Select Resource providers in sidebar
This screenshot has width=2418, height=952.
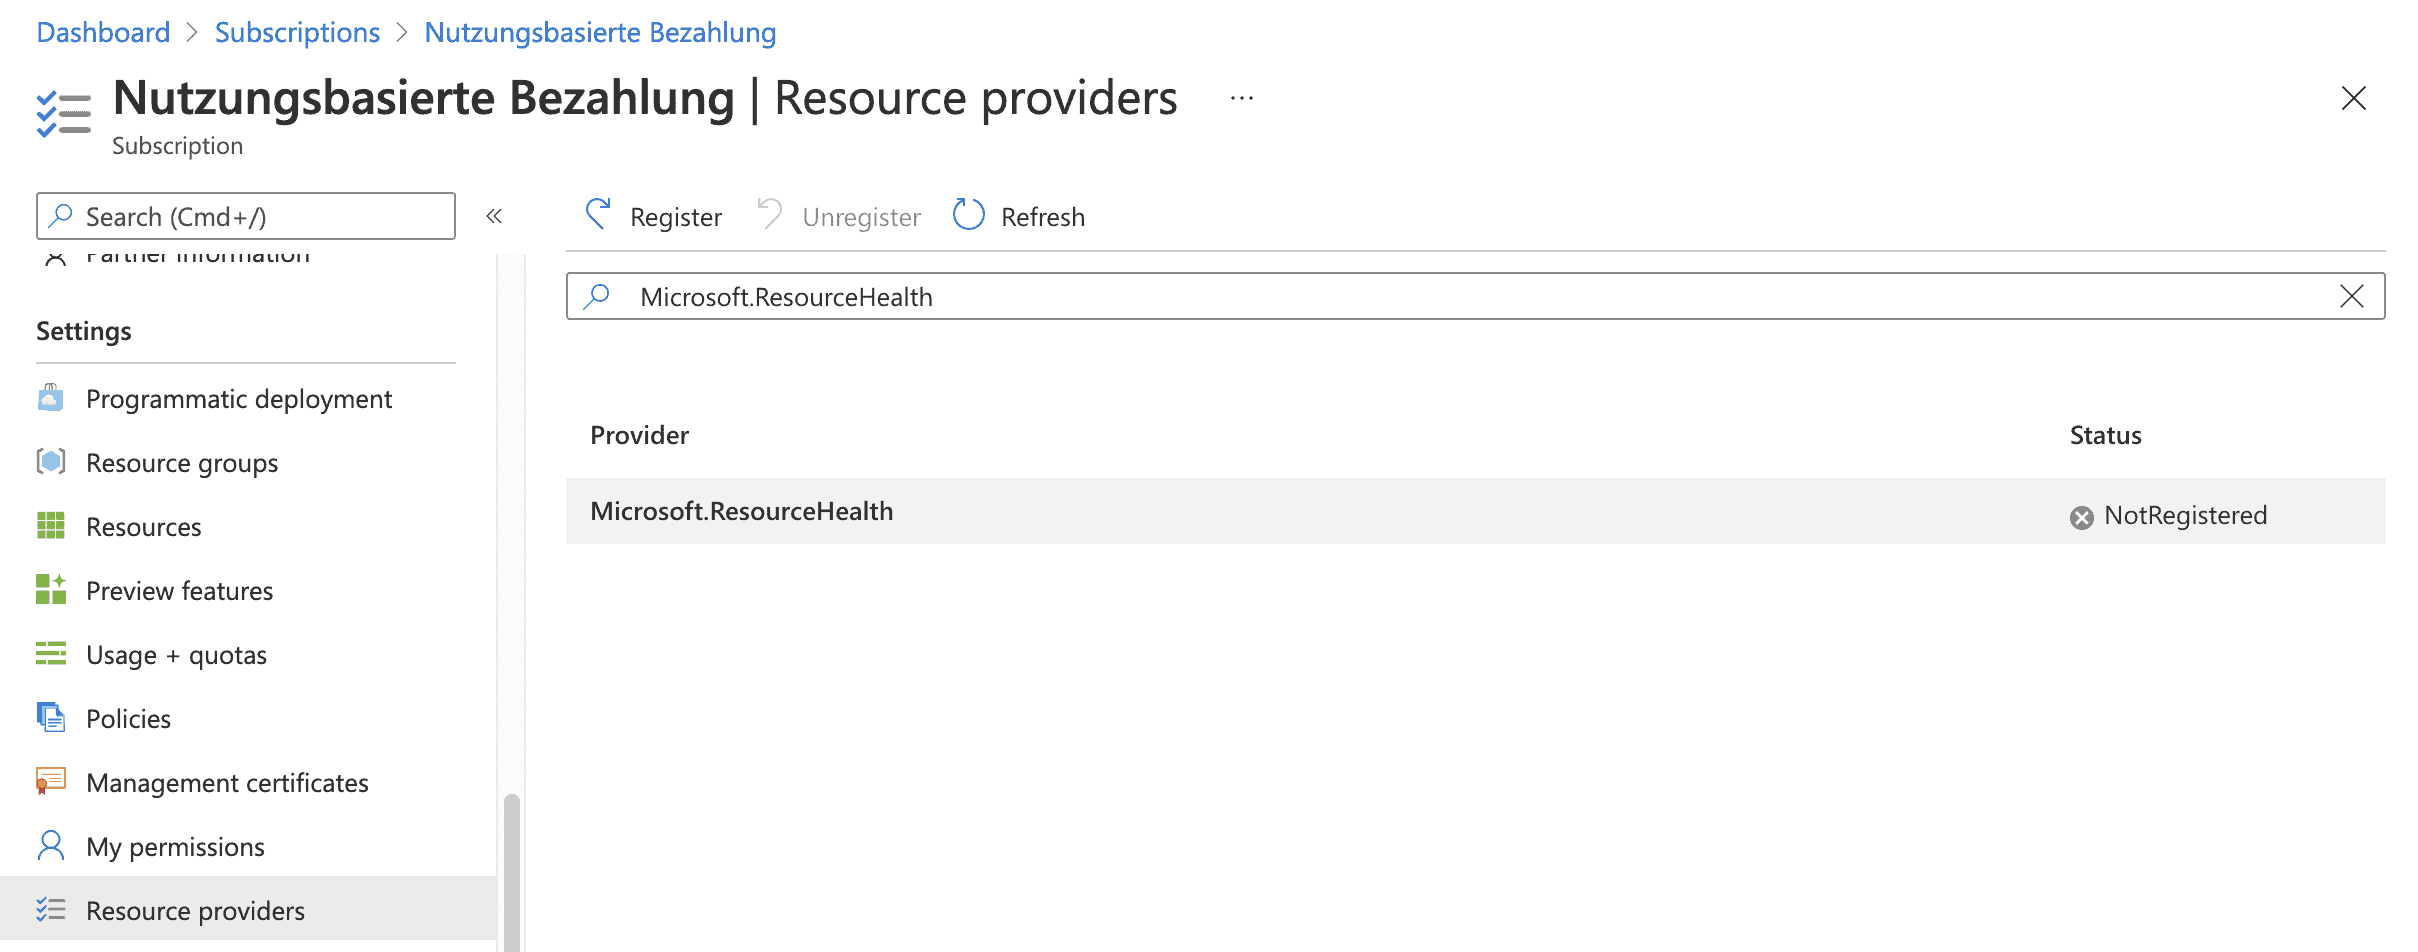195,911
